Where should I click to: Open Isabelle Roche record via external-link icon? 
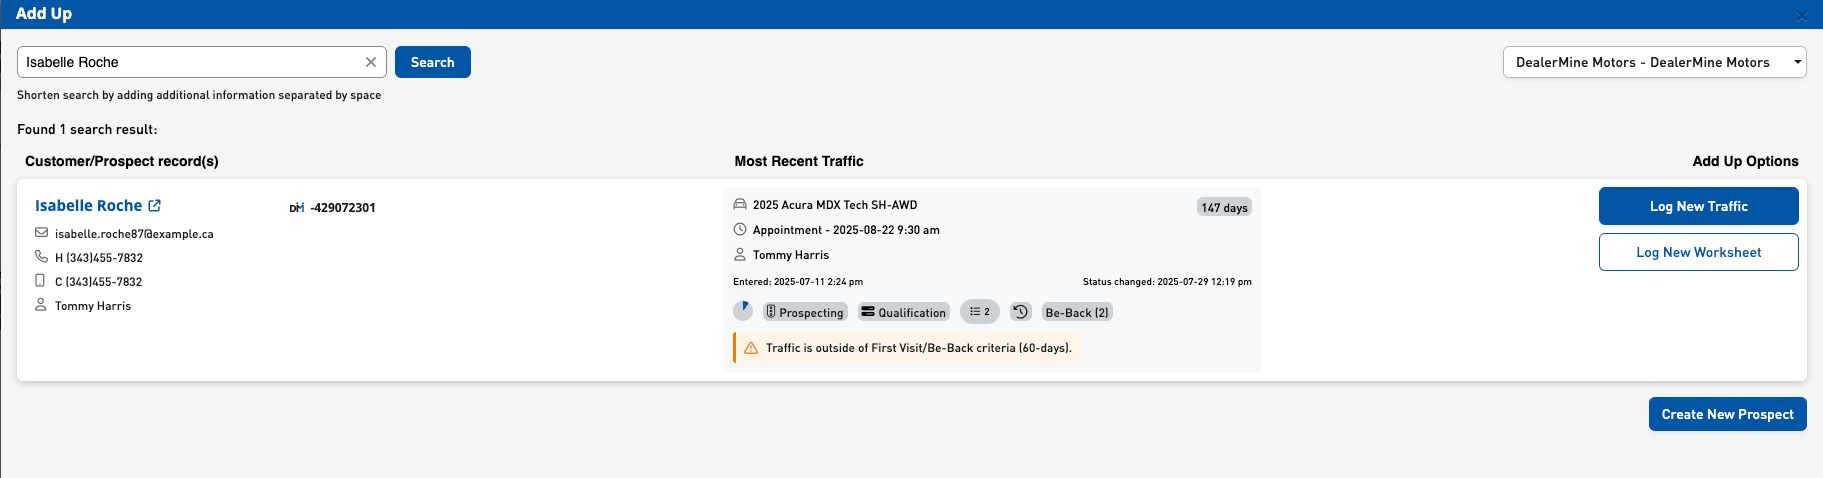[x=155, y=205]
